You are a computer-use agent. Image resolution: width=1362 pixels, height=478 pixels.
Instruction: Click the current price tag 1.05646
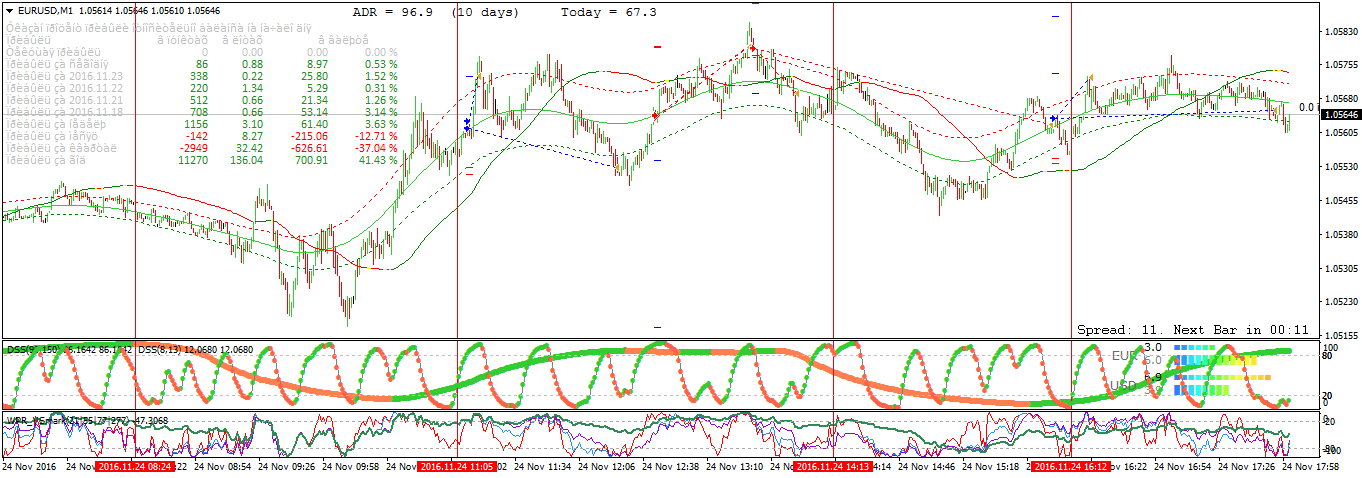(x=1340, y=115)
